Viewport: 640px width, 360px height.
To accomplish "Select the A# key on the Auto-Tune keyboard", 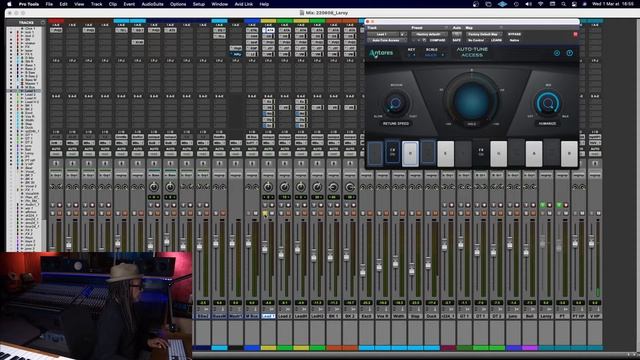I will pos(551,152).
